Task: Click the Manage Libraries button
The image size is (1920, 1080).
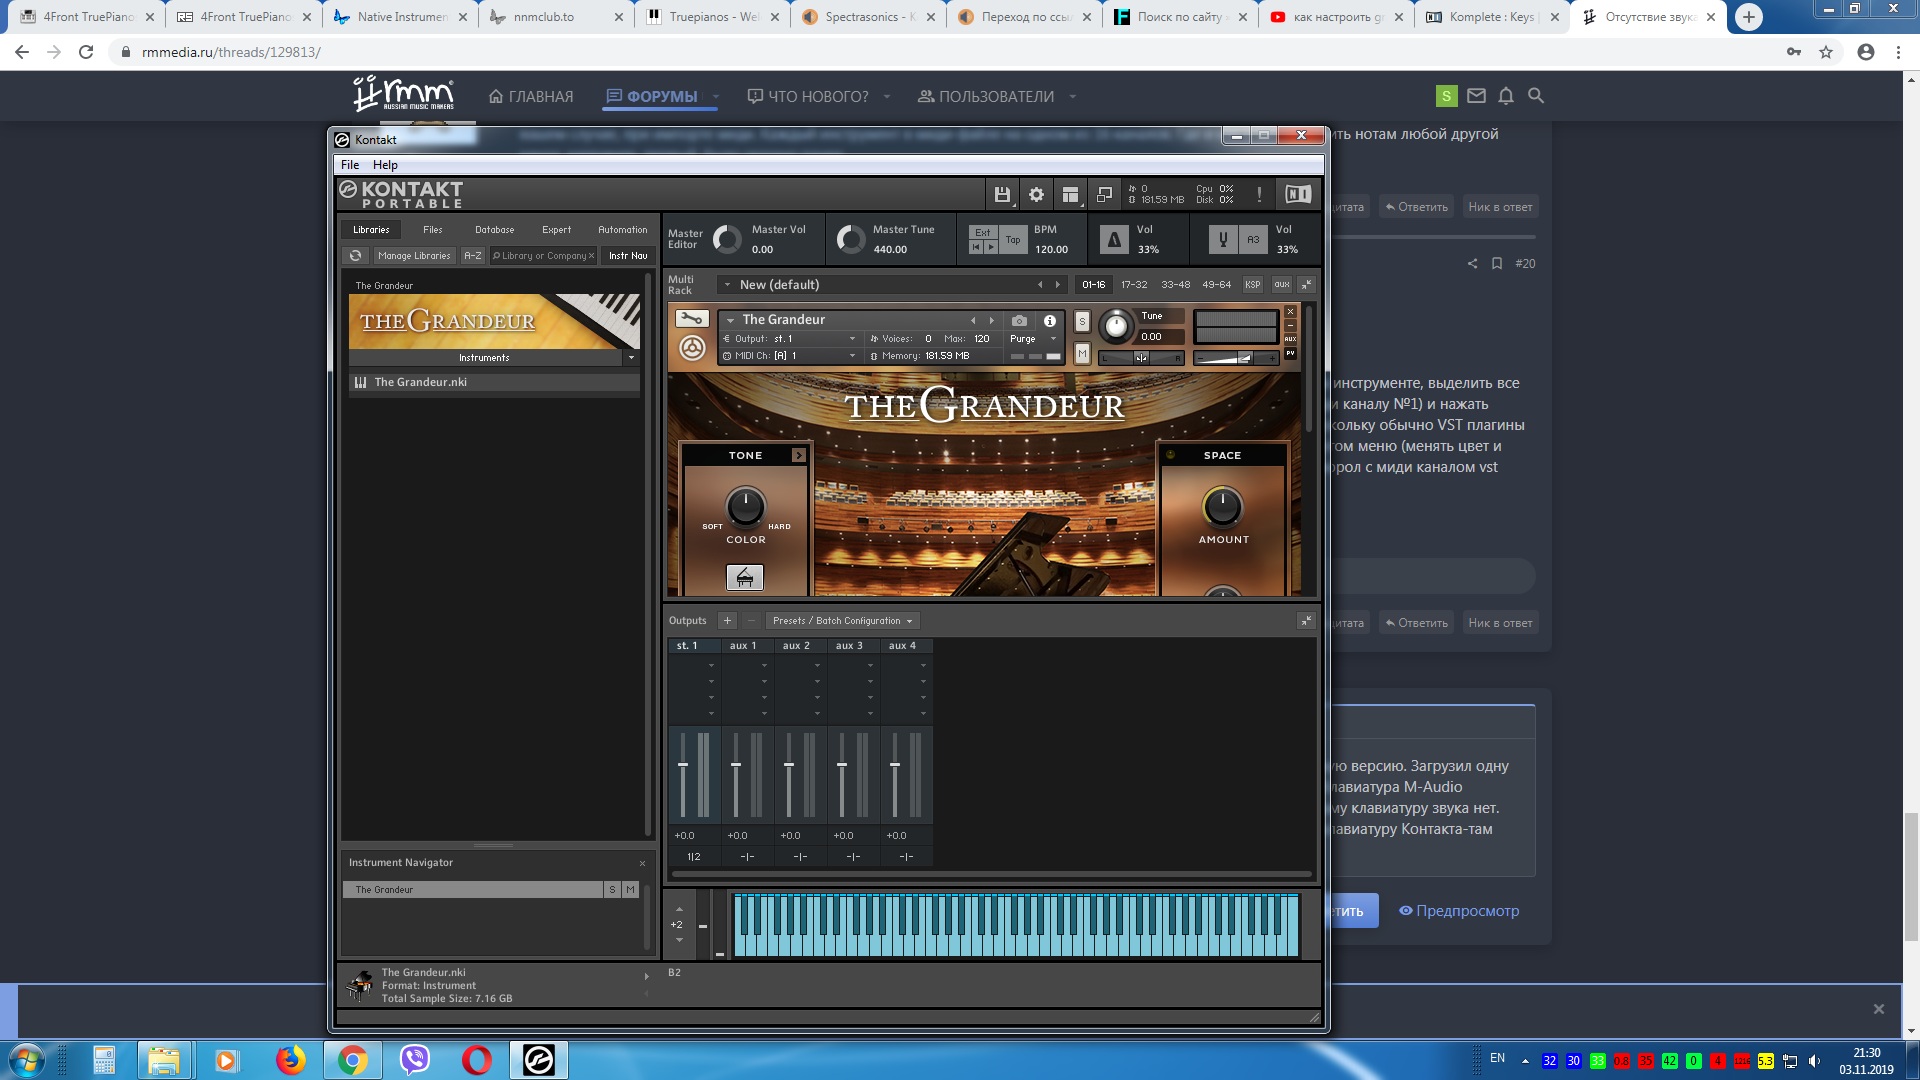Action: (414, 256)
